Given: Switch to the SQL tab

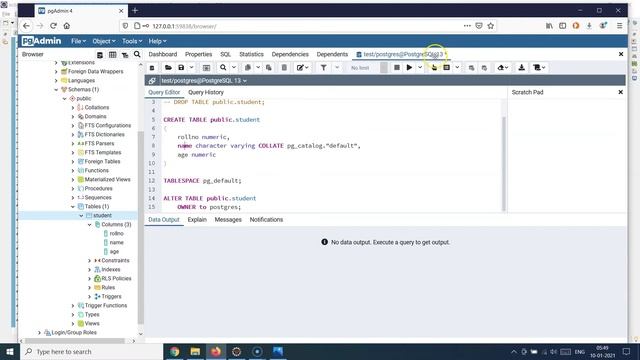Looking at the screenshot, I should point(225,54).
